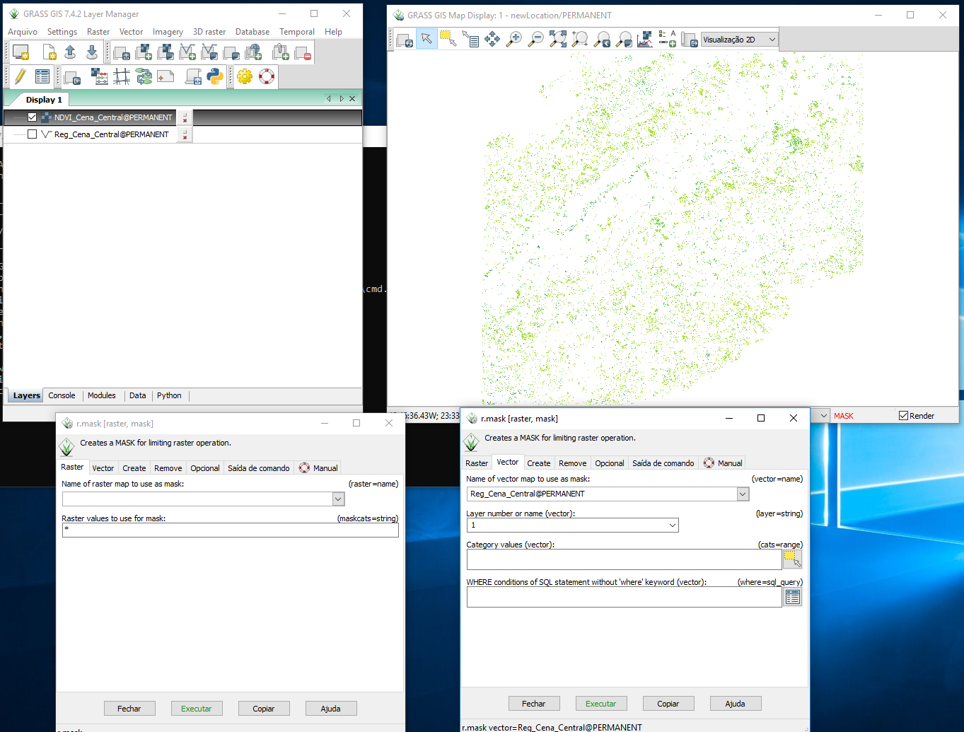The height and width of the screenshot is (732, 964).
Task: Click the pencil edit icon in Layer Manager toolbar
Action: (19, 77)
